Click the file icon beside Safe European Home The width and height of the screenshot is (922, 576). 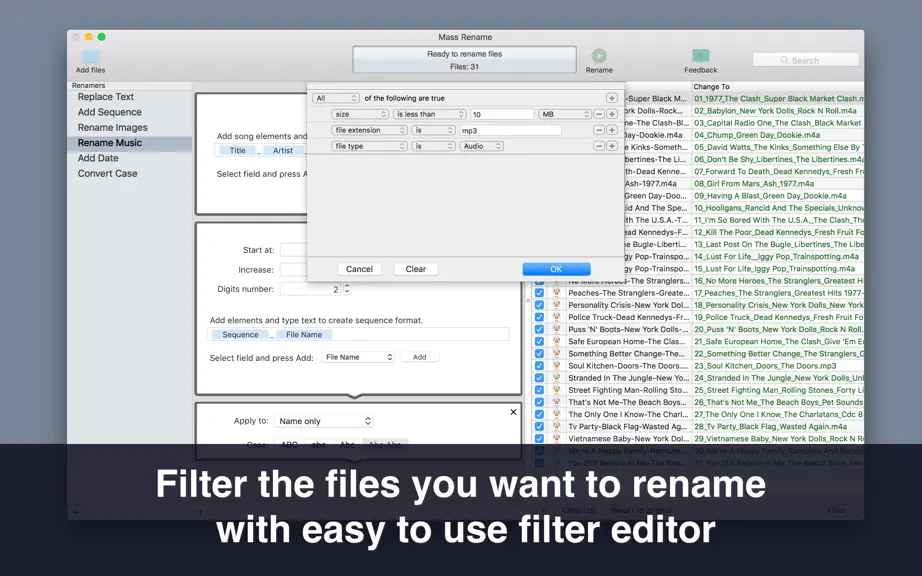tap(556, 341)
